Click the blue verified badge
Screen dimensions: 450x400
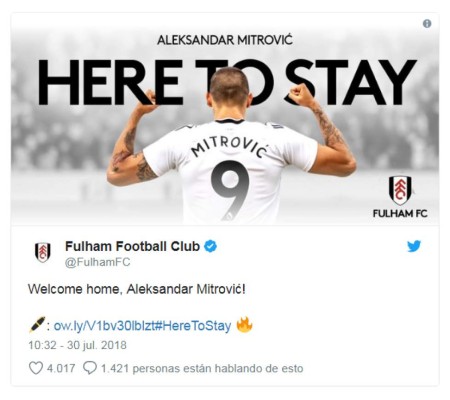(210, 246)
